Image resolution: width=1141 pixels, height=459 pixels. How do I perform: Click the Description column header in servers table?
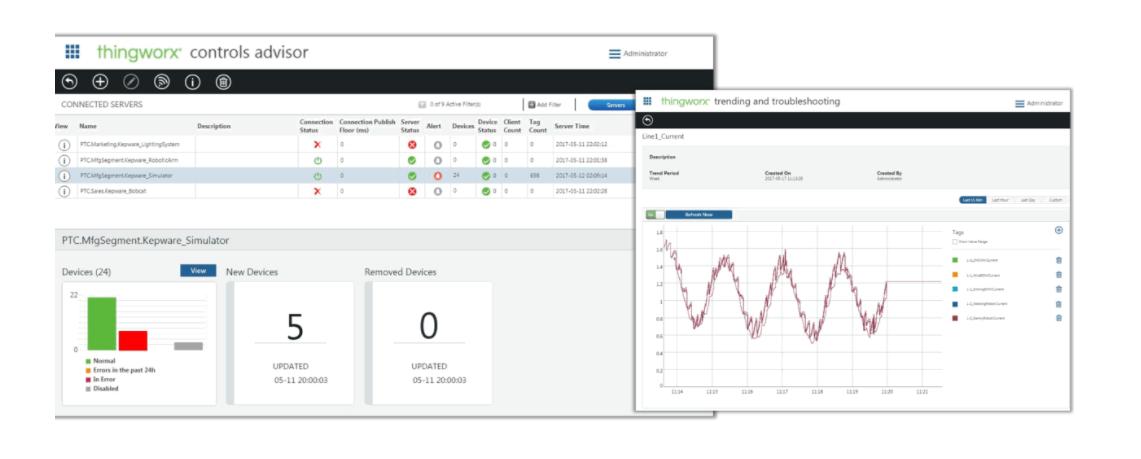[214, 127]
